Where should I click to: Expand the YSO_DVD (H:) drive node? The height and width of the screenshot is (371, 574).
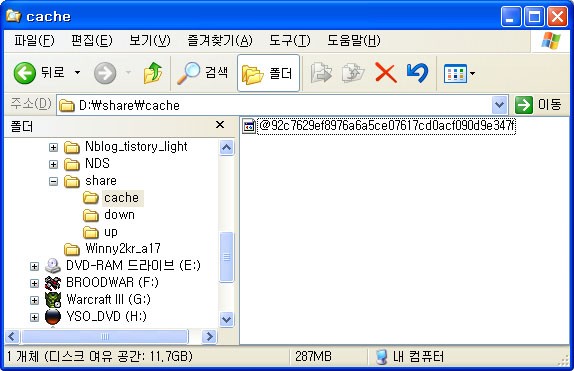point(34,317)
